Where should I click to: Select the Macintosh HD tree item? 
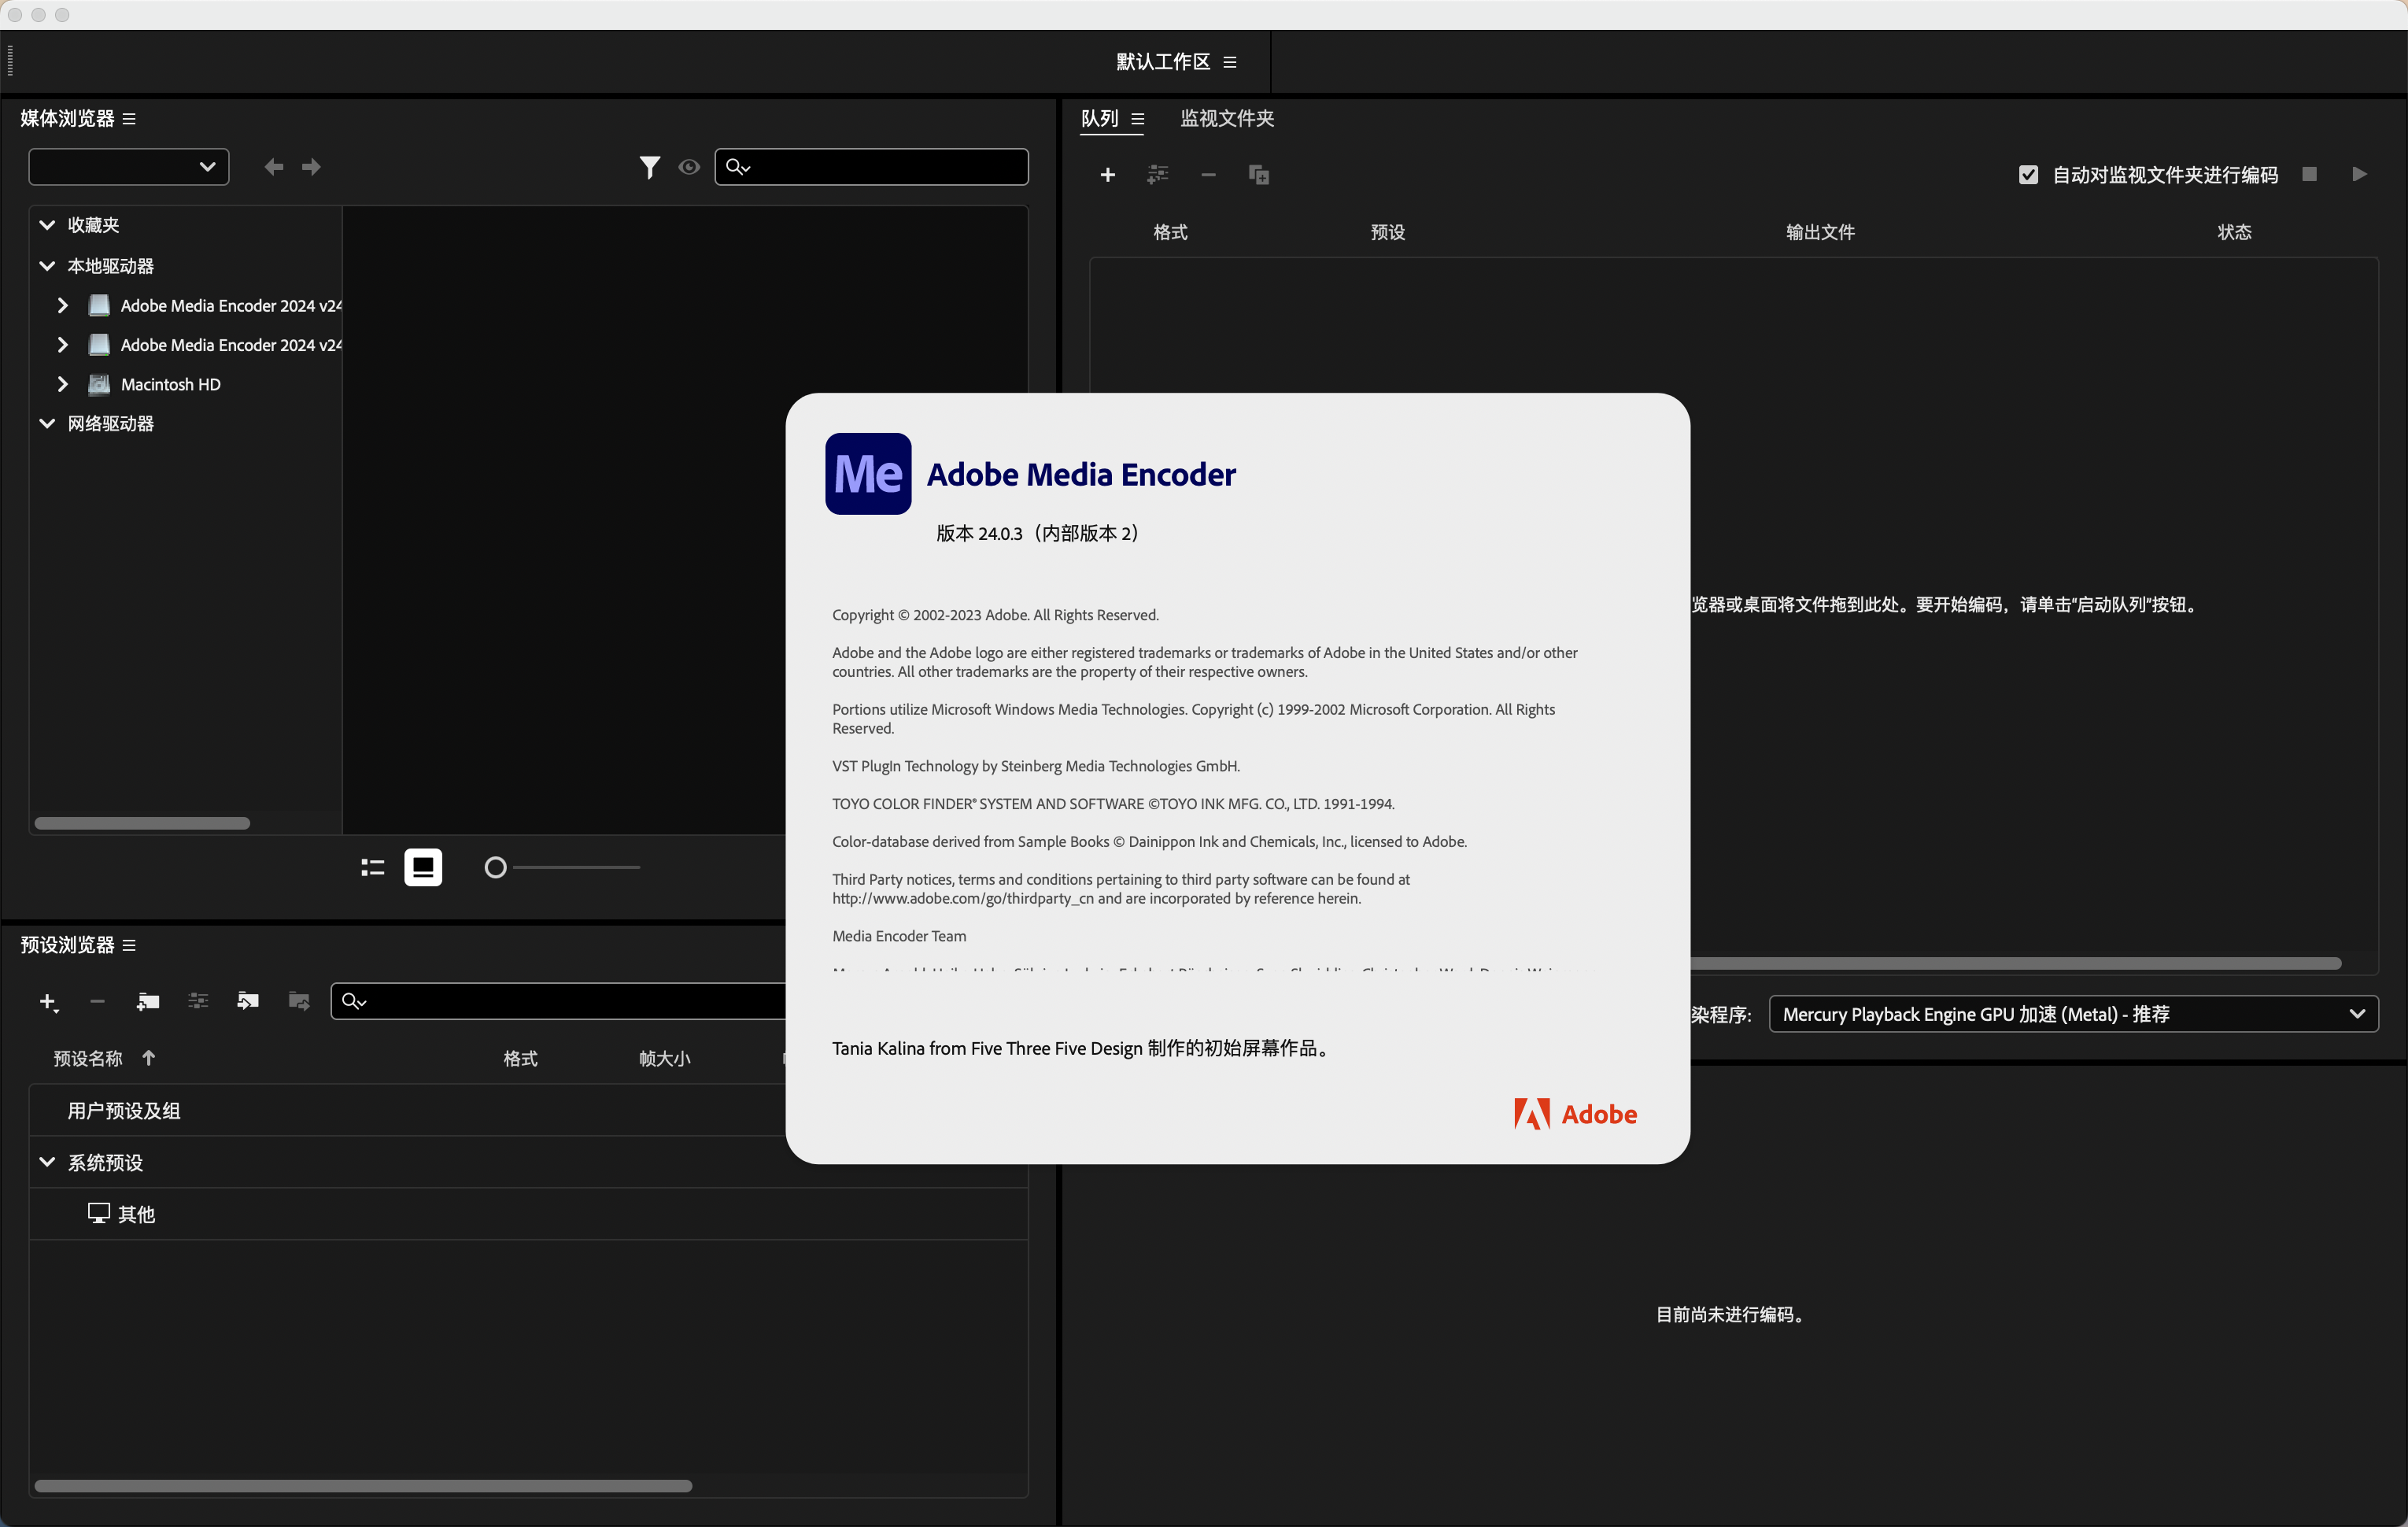(x=171, y=384)
